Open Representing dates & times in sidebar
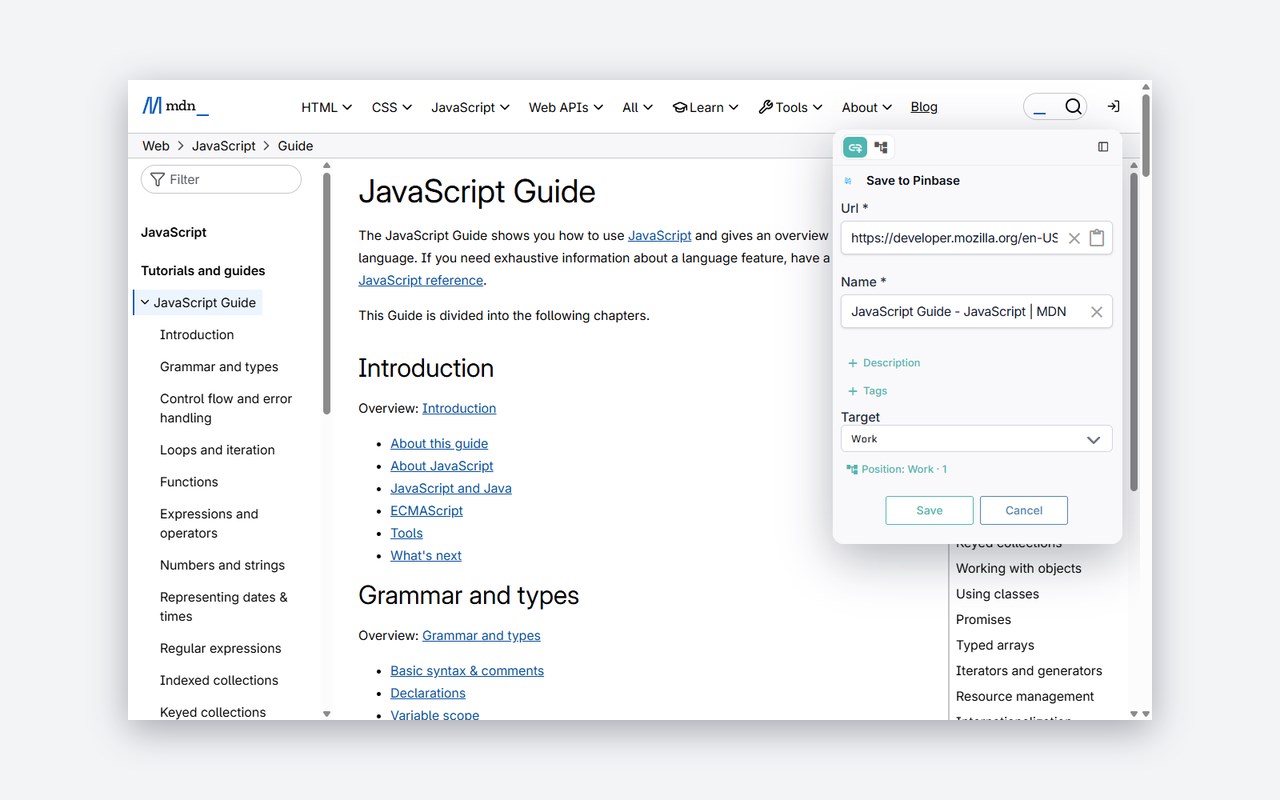This screenshot has height=800, width=1280. point(224,606)
